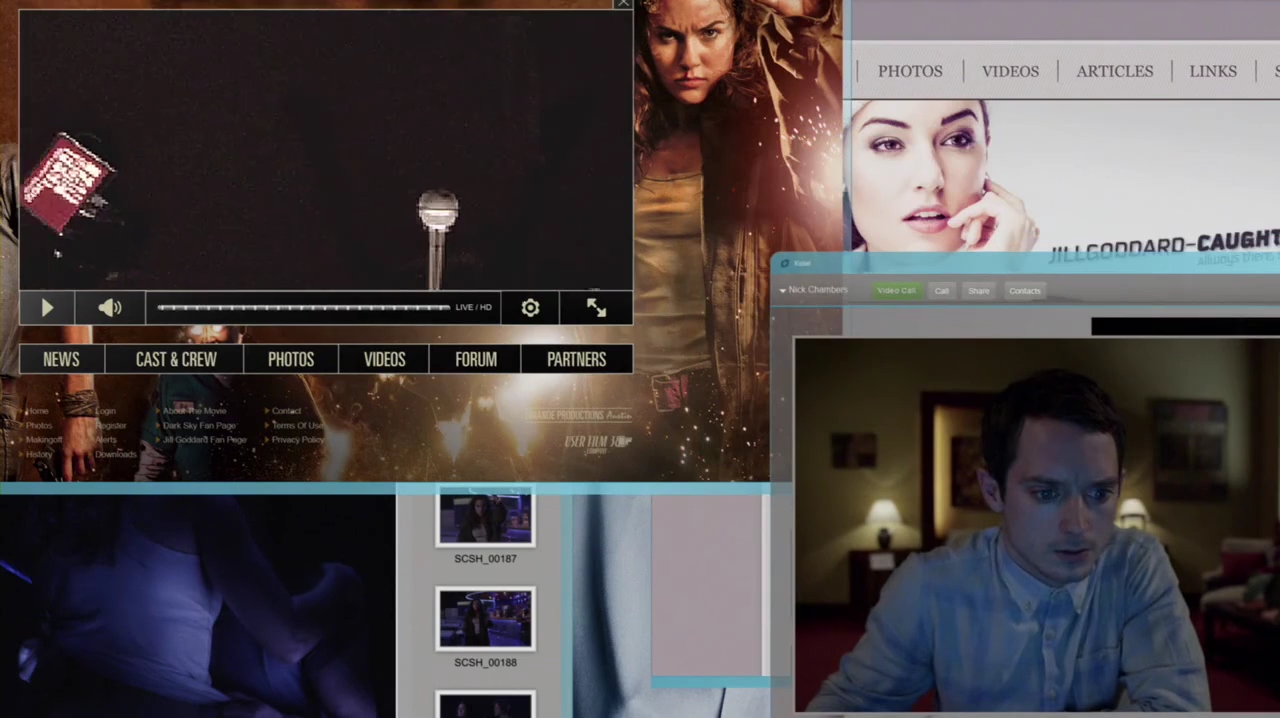1280x718 pixels.
Task: Open LINKS in the Jill Goddard site menu
Action: click(1213, 71)
